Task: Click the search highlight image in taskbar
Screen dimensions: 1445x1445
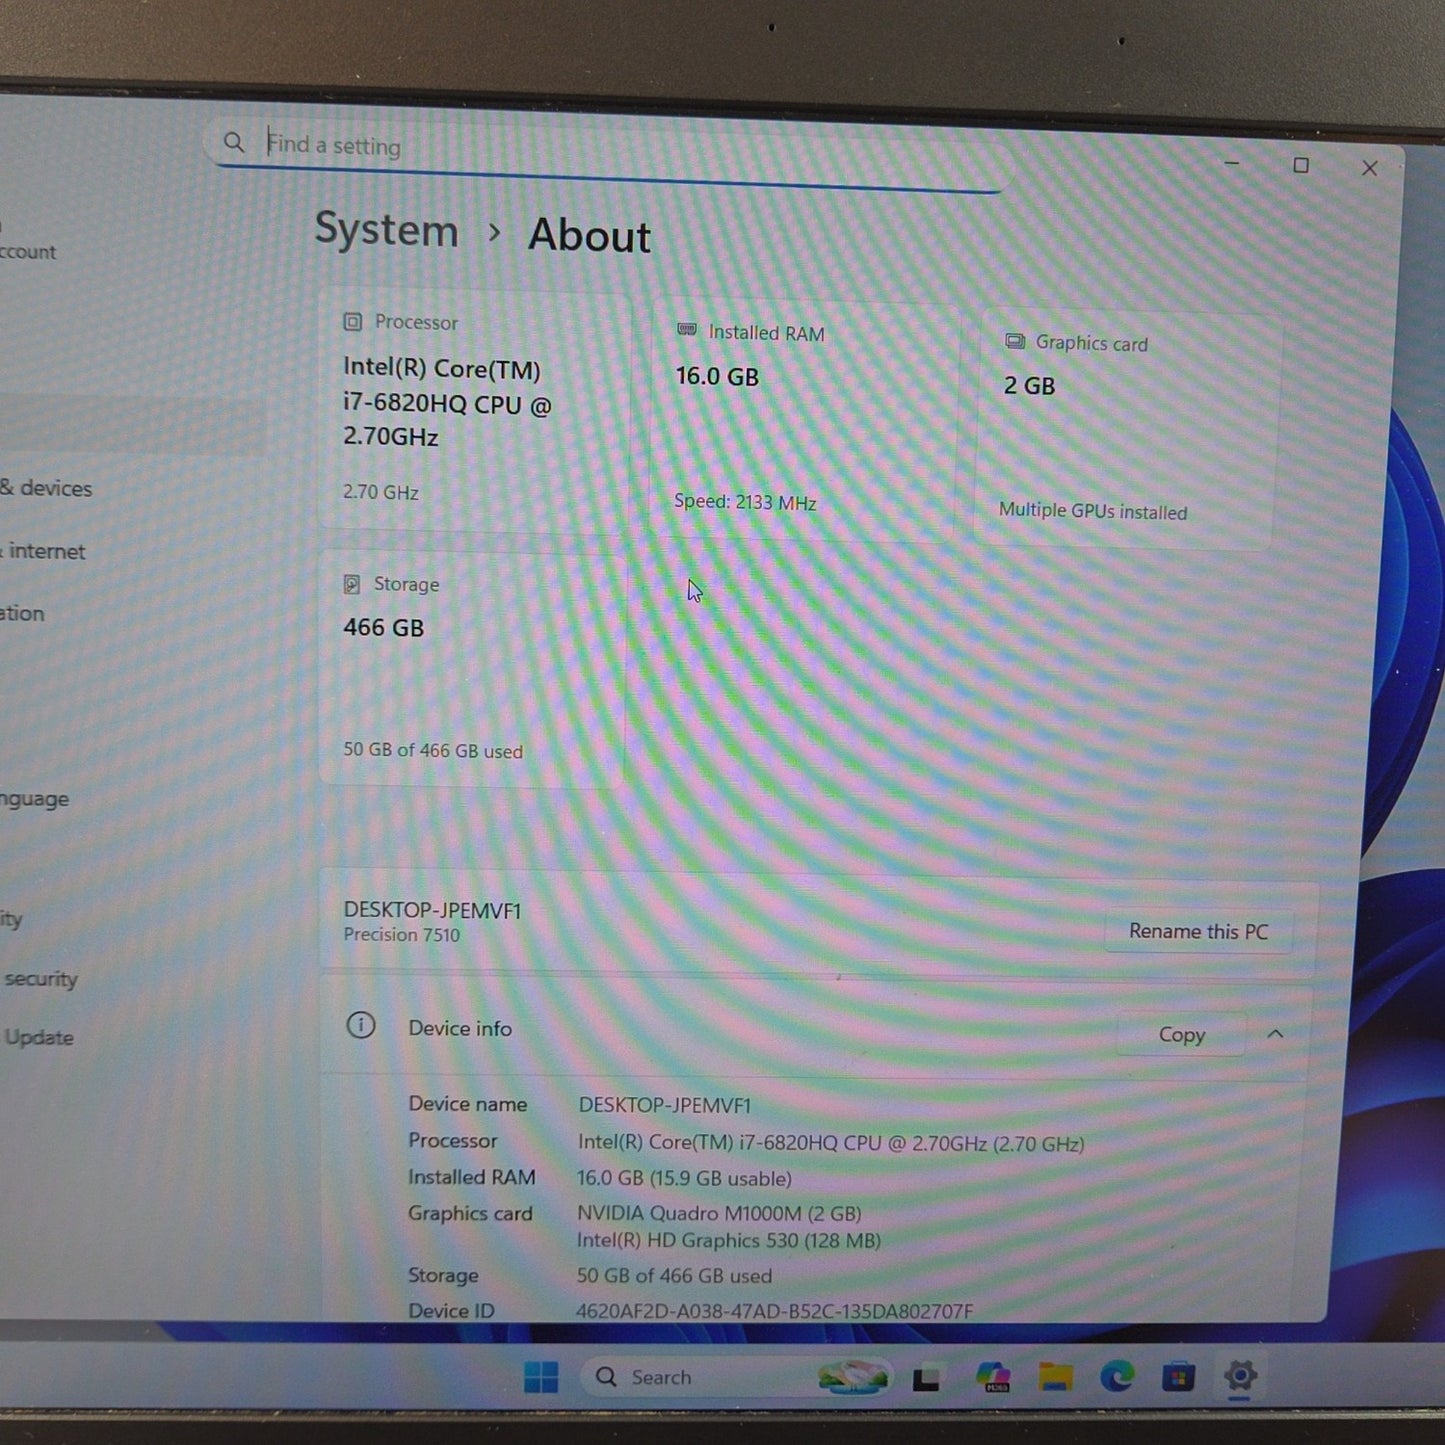Action: (853, 1377)
